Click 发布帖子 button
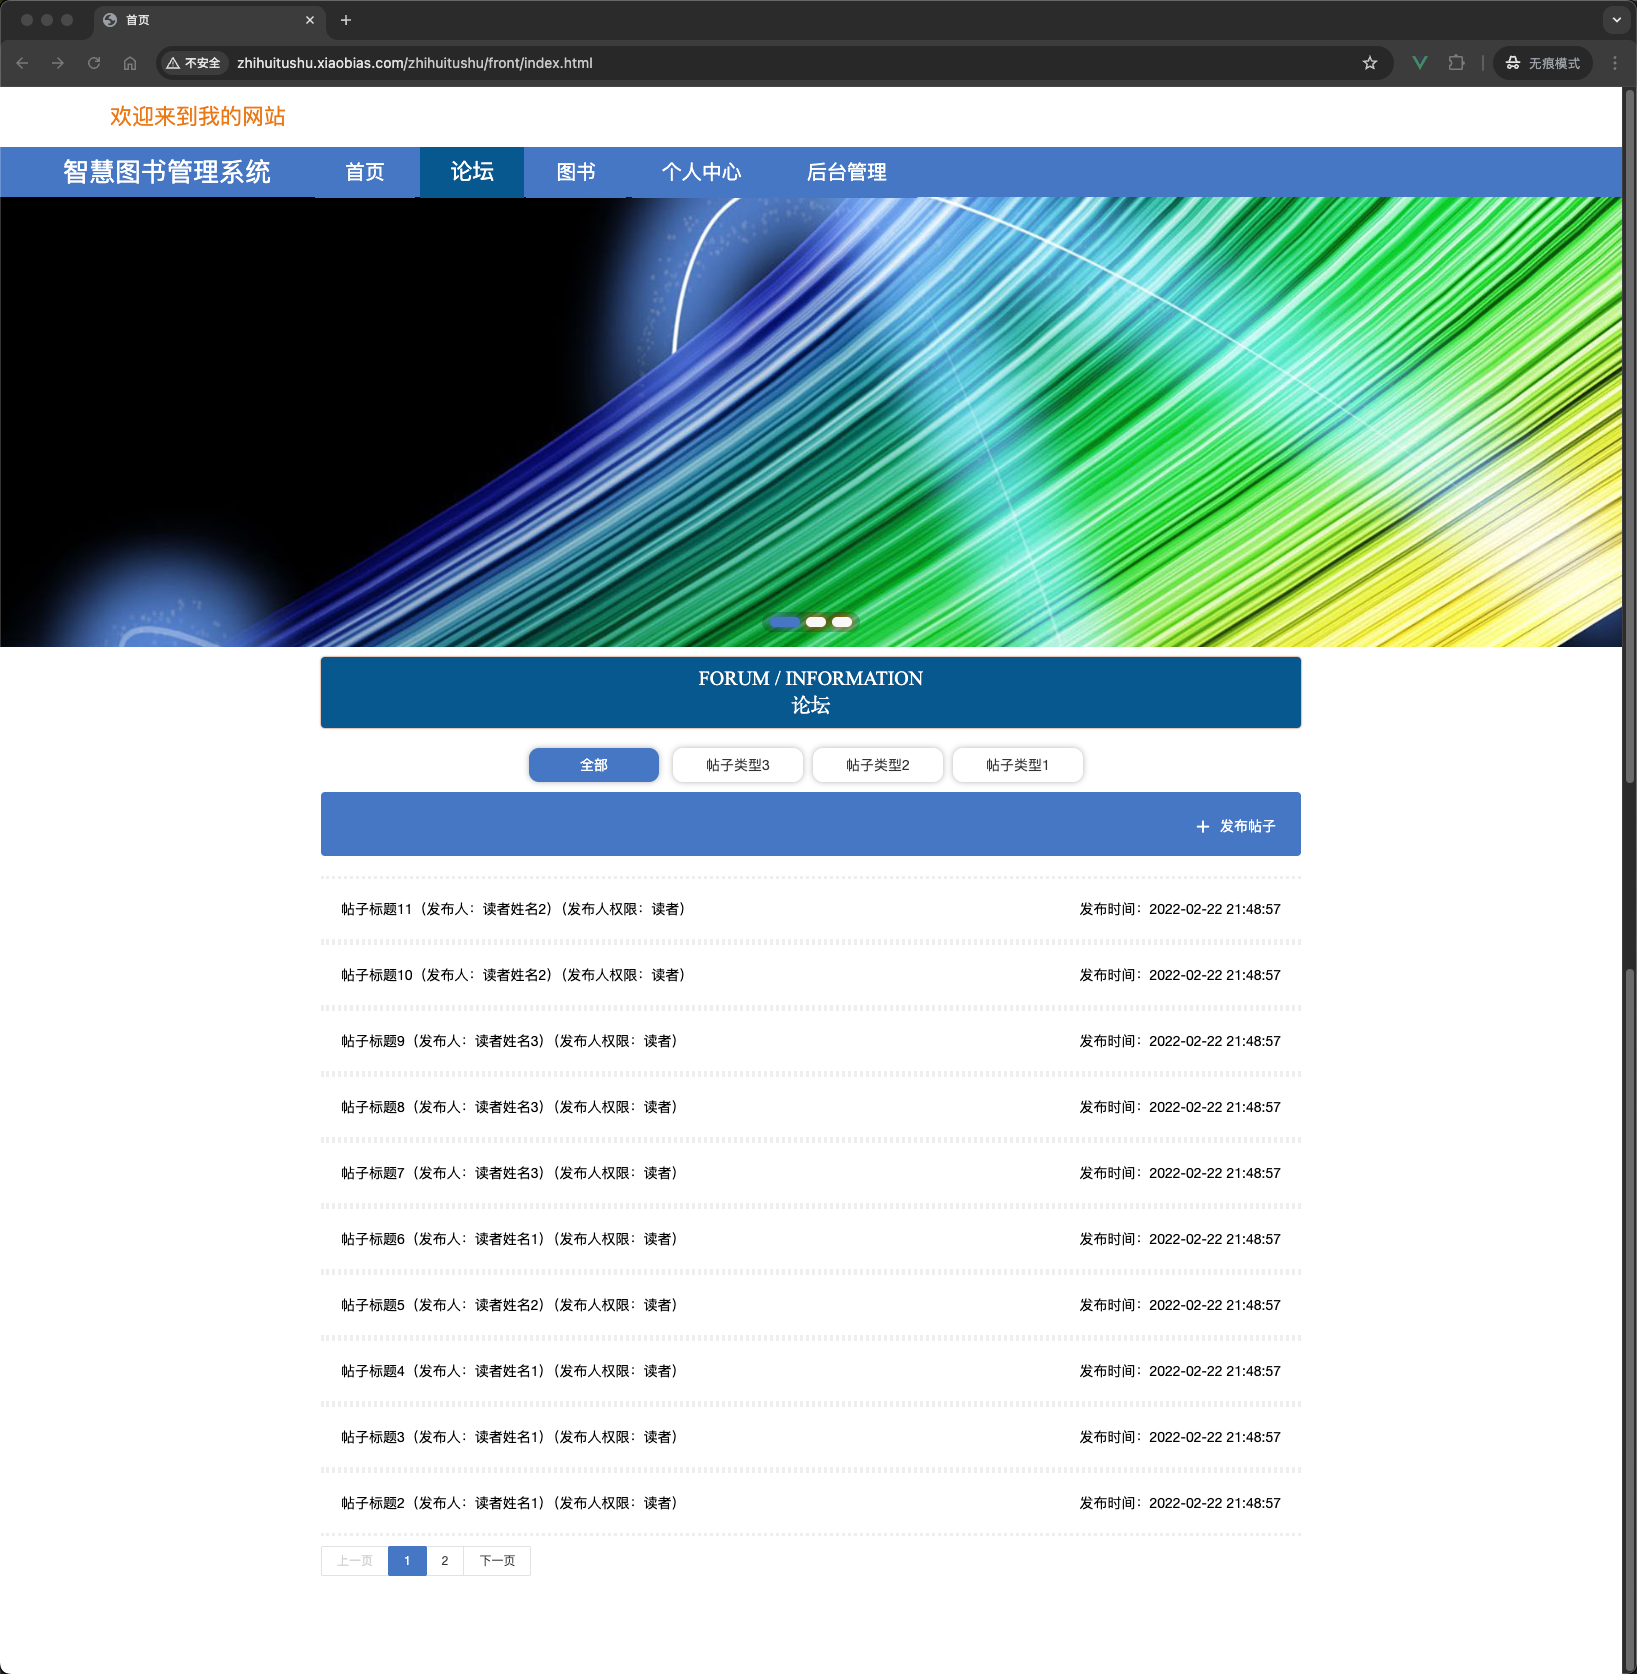This screenshot has width=1637, height=1674. [x=1236, y=826]
